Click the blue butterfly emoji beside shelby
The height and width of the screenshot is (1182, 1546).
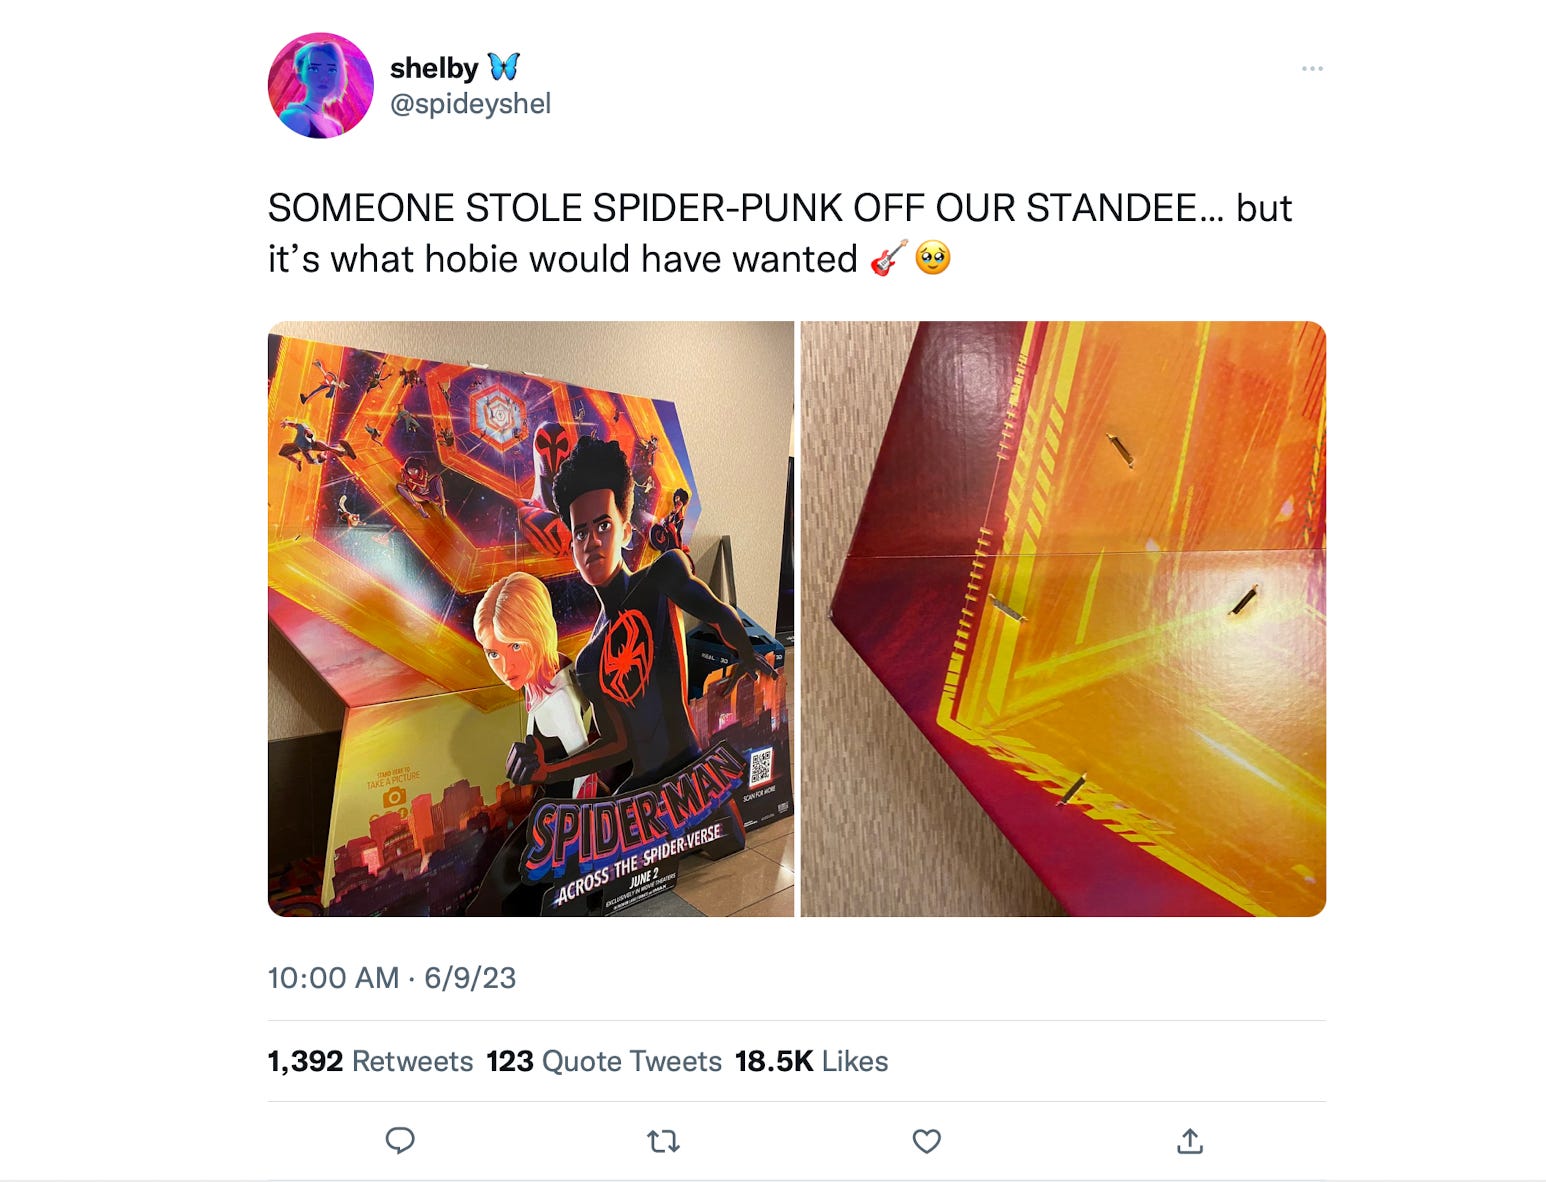click(504, 67)
